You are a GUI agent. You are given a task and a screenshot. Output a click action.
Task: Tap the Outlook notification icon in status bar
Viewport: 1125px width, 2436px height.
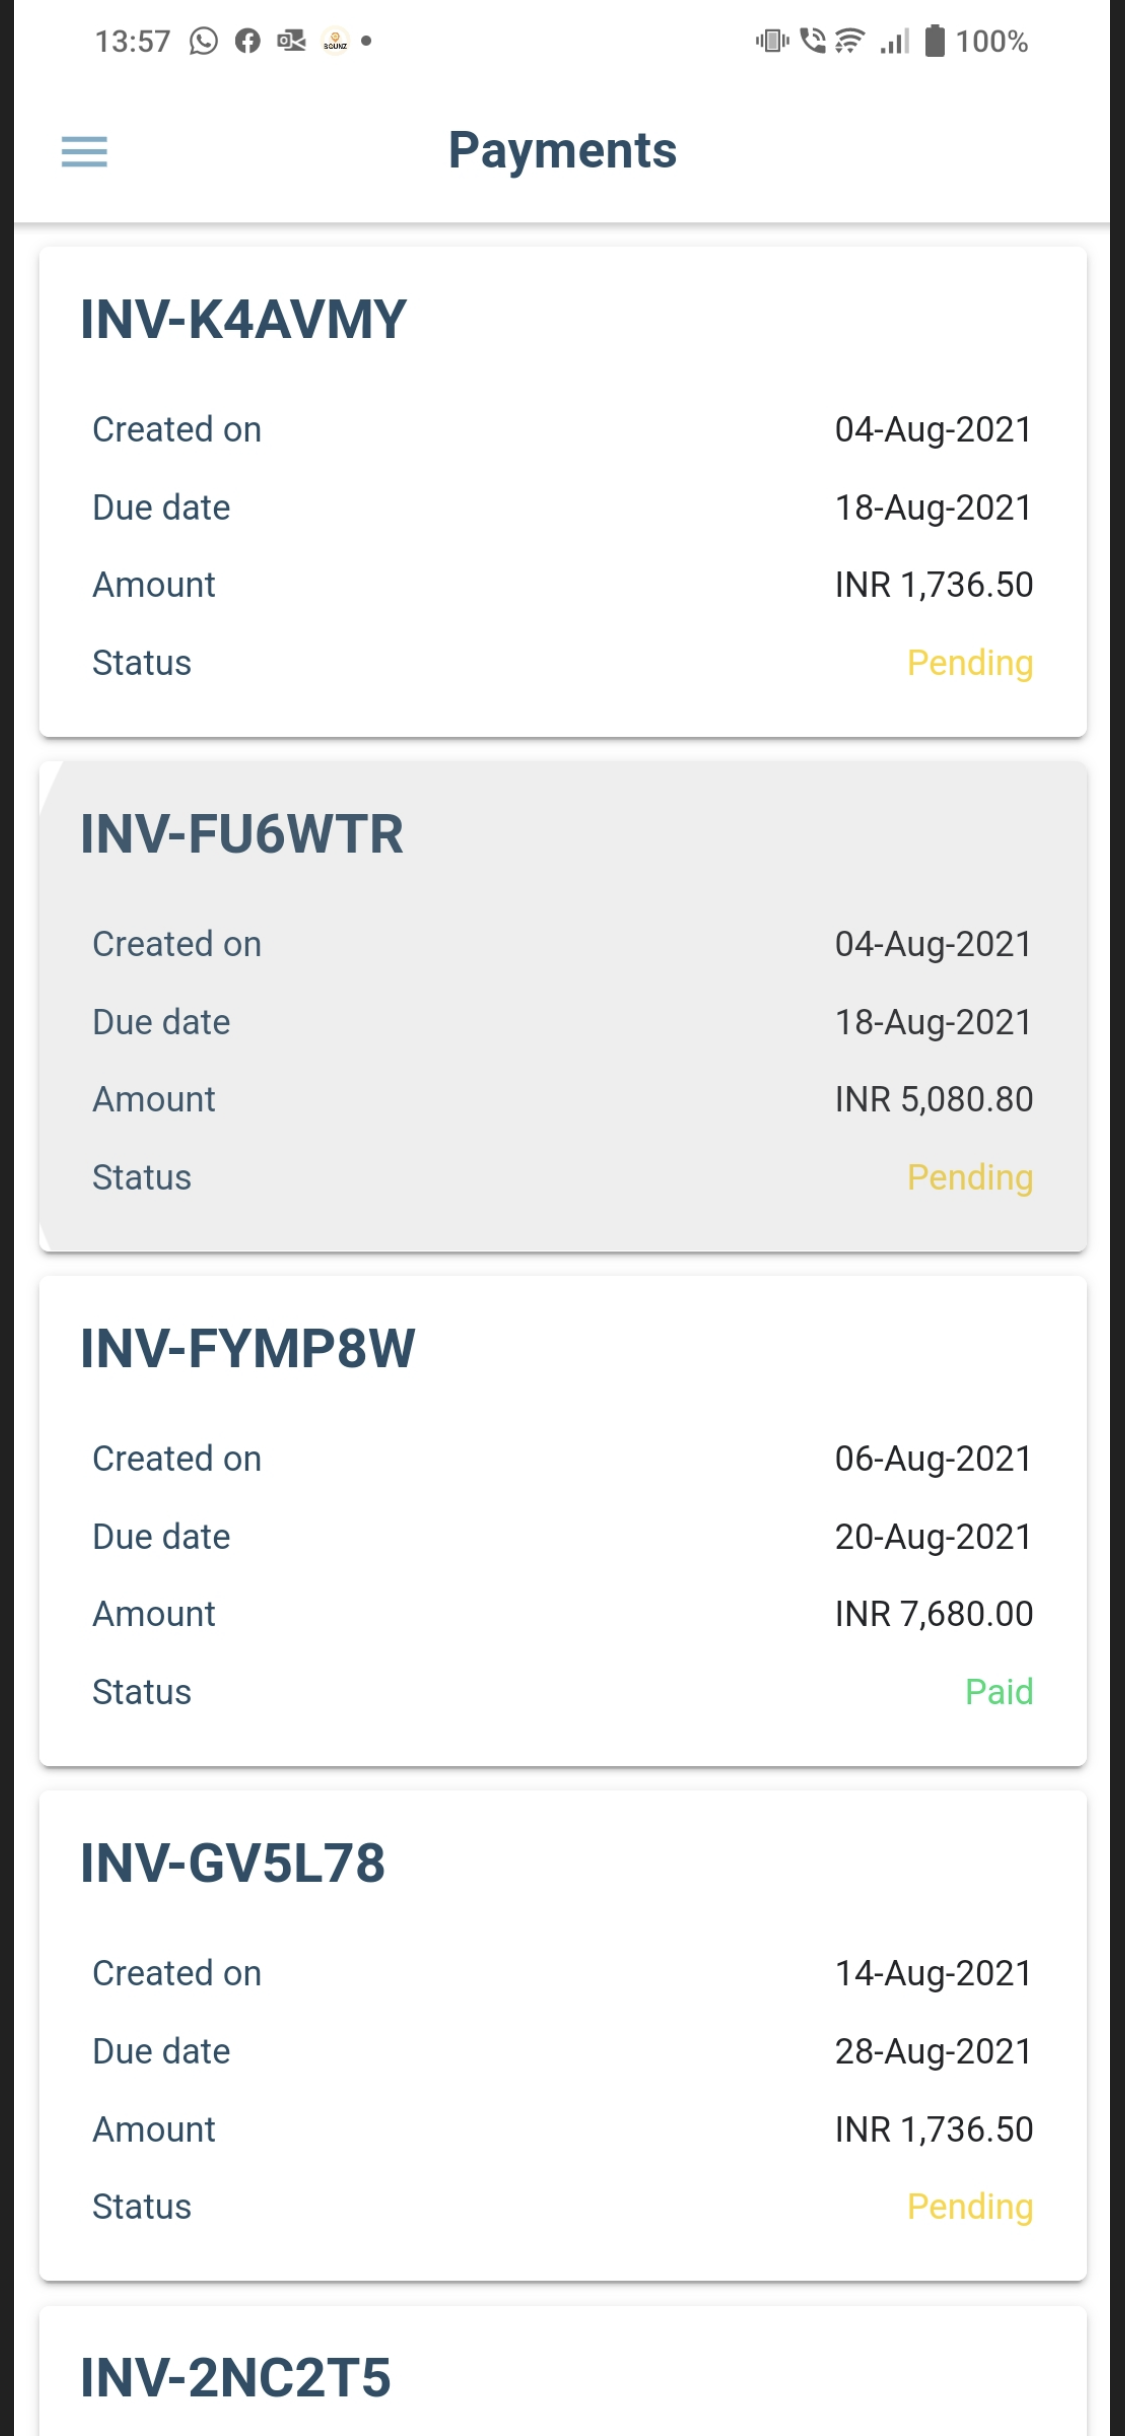(291, 41)
